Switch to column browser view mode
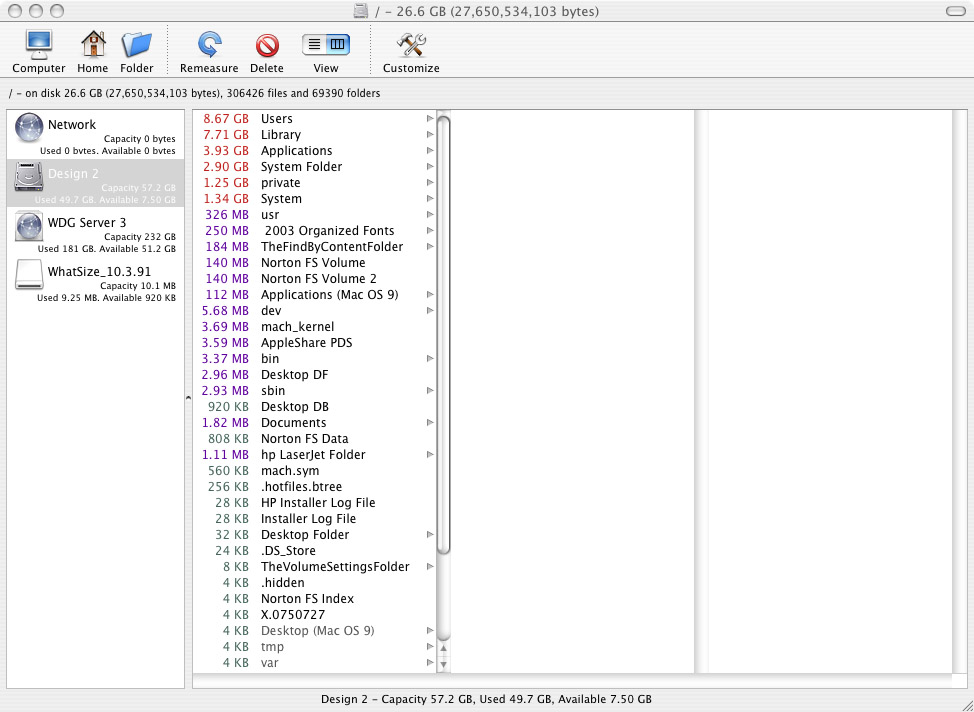Image resolution: width=974 pixels, height=712 pixels. pos(338,44)
